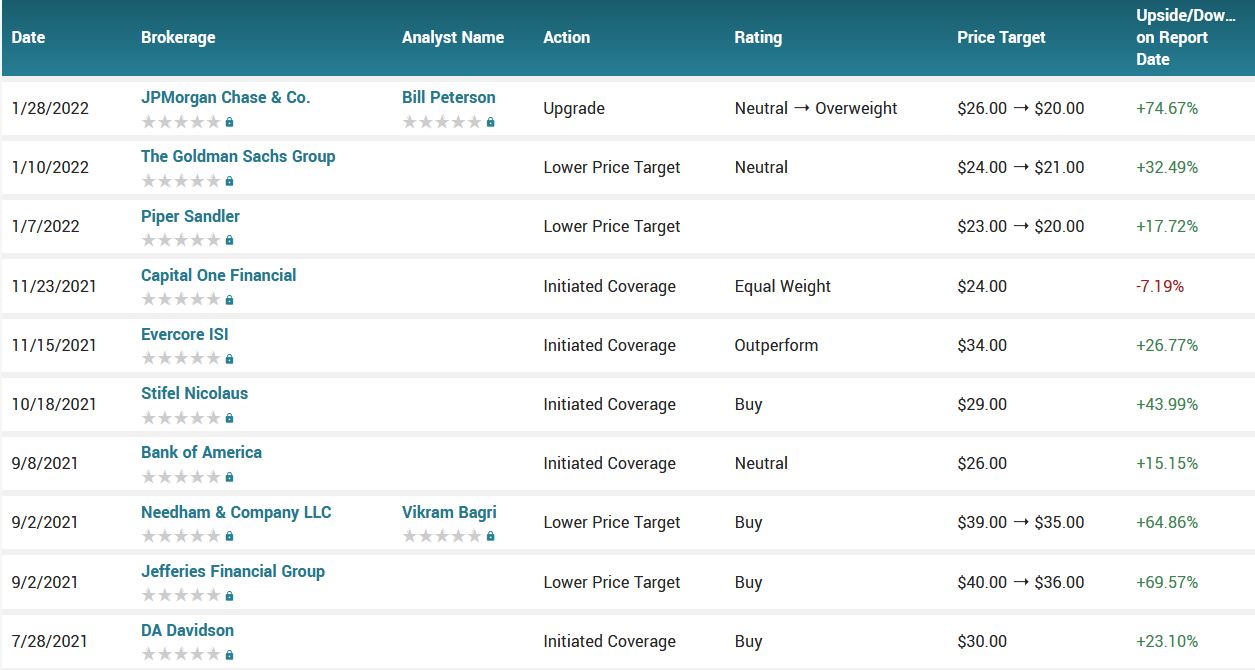Sort by Action column header

(566, 37)
